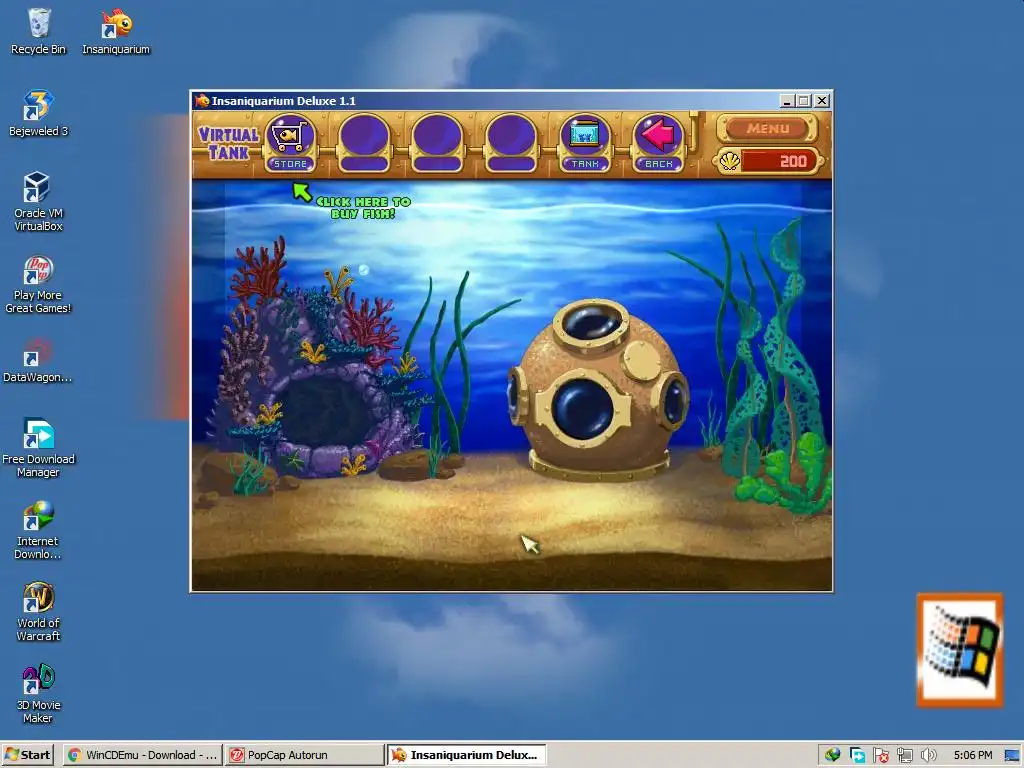
Task: Go back using the pink arrow Back button
Action: 658,144
